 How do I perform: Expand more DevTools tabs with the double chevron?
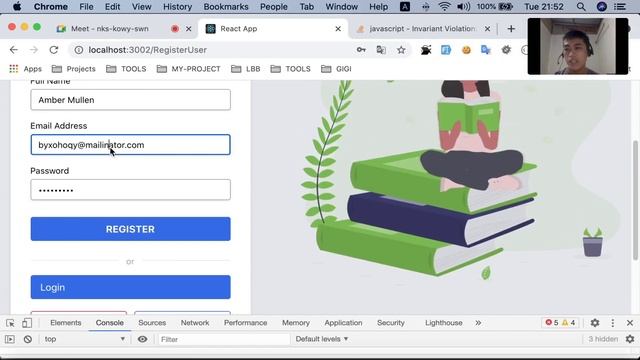(478, 323)
